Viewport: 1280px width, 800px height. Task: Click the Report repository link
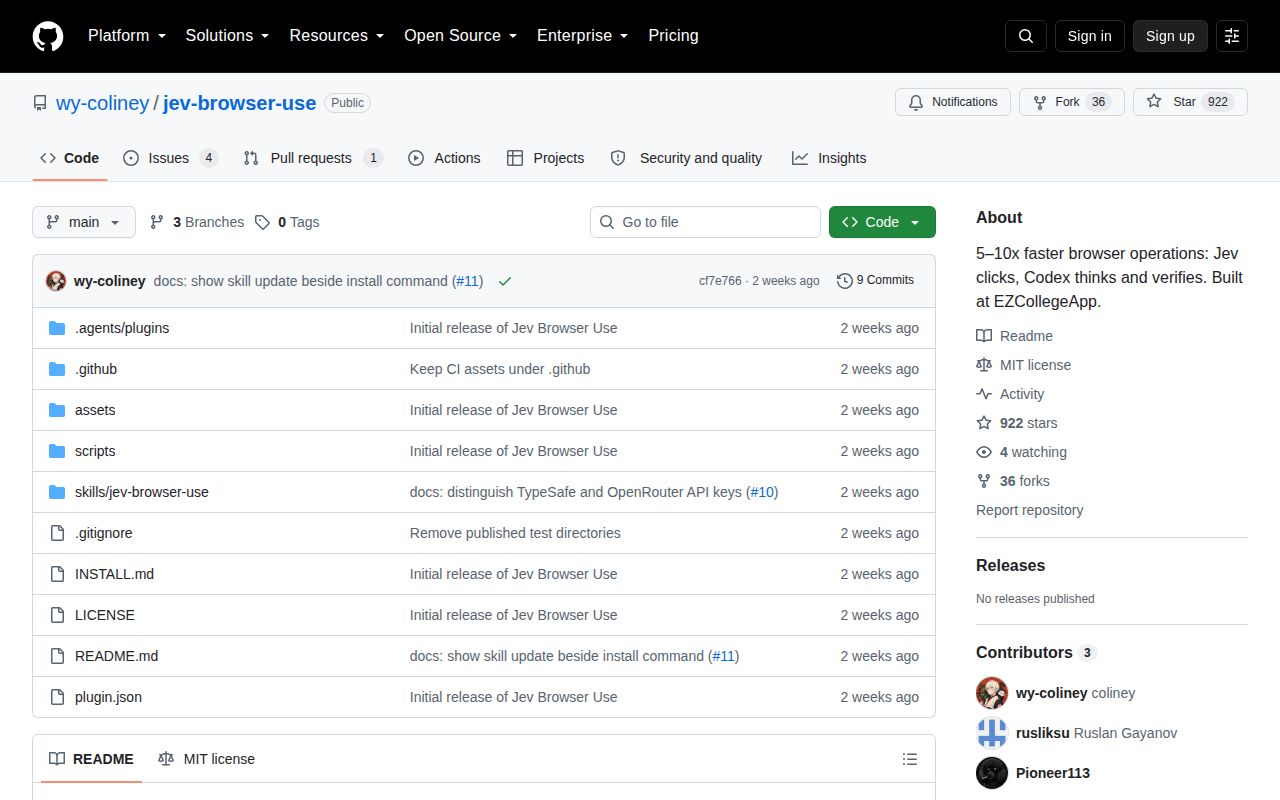point(1030,510)
